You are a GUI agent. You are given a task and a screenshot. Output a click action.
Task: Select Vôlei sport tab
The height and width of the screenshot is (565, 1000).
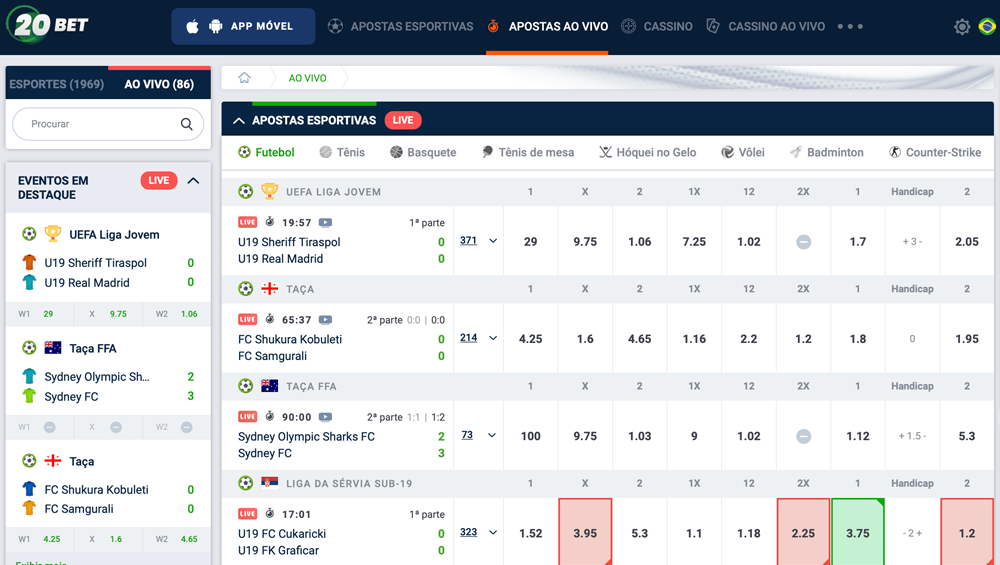coord(742,152)
